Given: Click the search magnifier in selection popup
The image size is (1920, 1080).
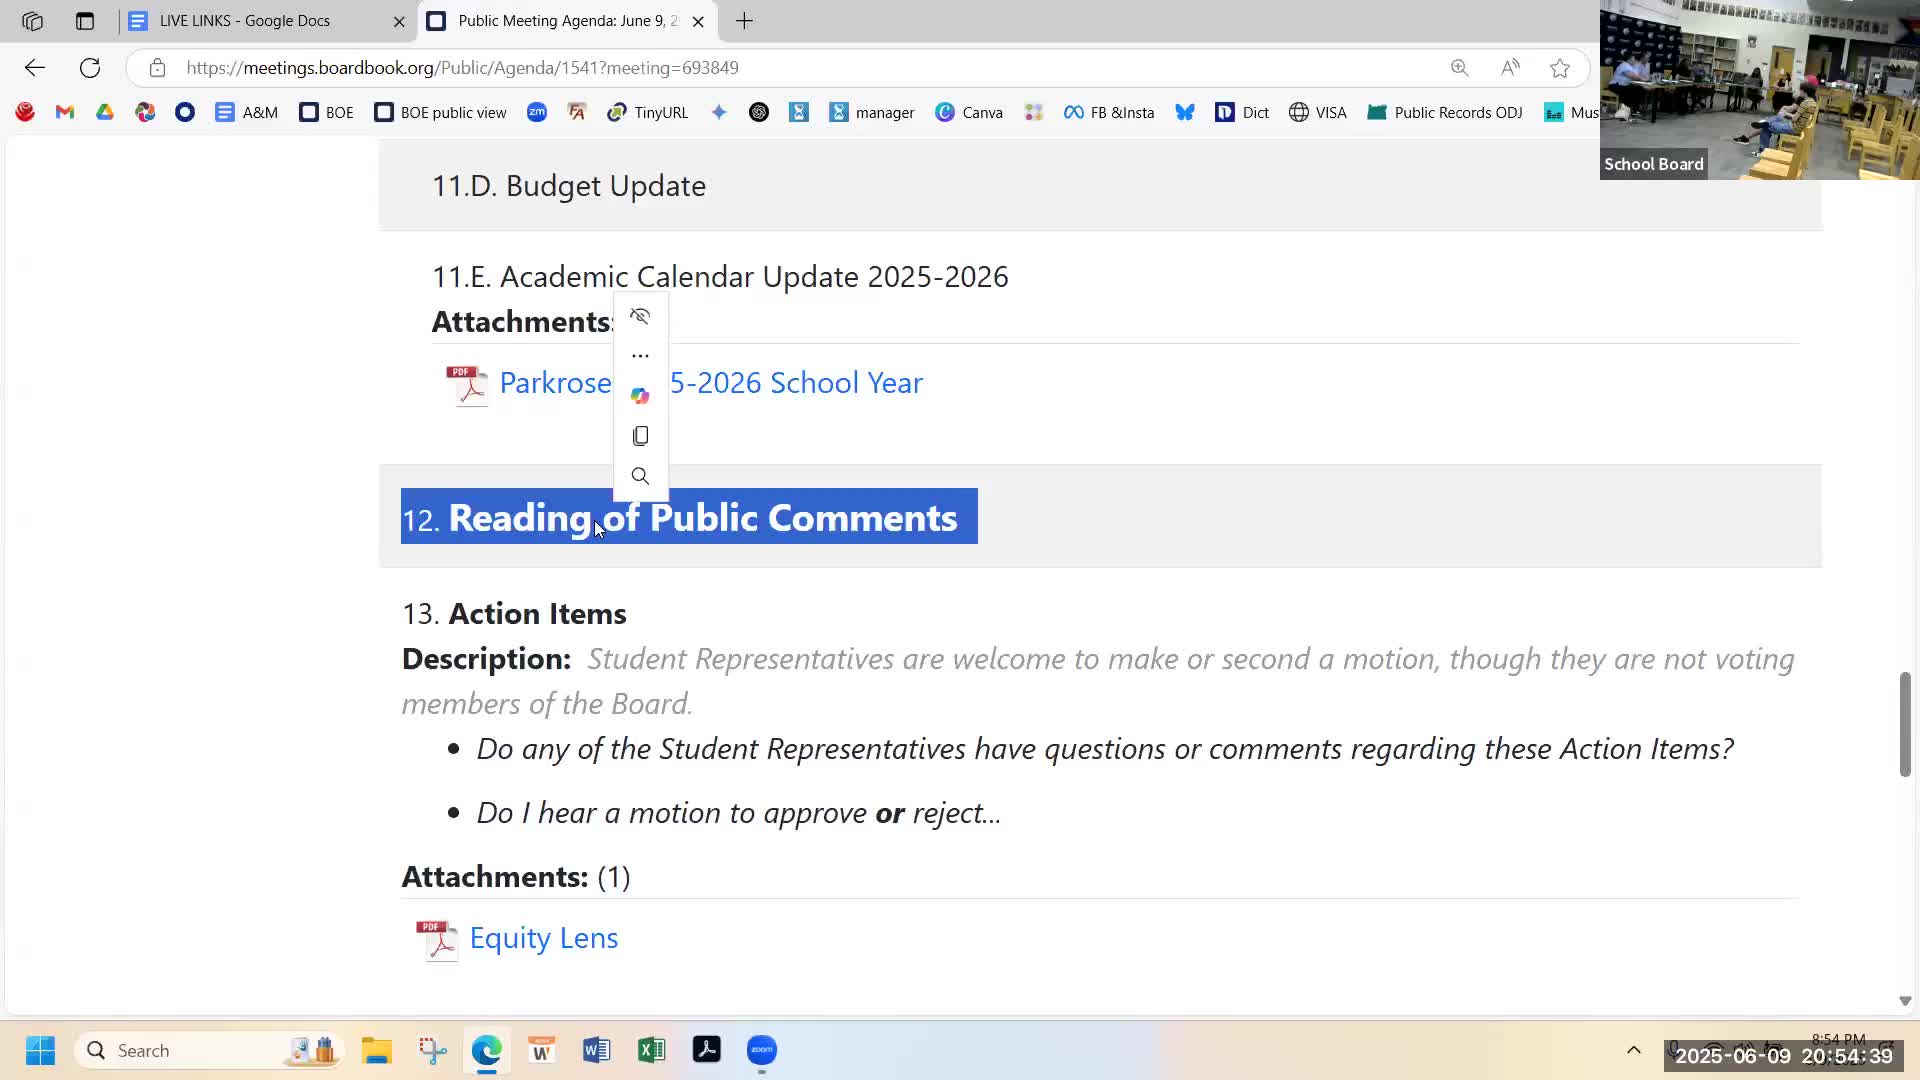Looking at the screenshot, I should pos(640,476).
